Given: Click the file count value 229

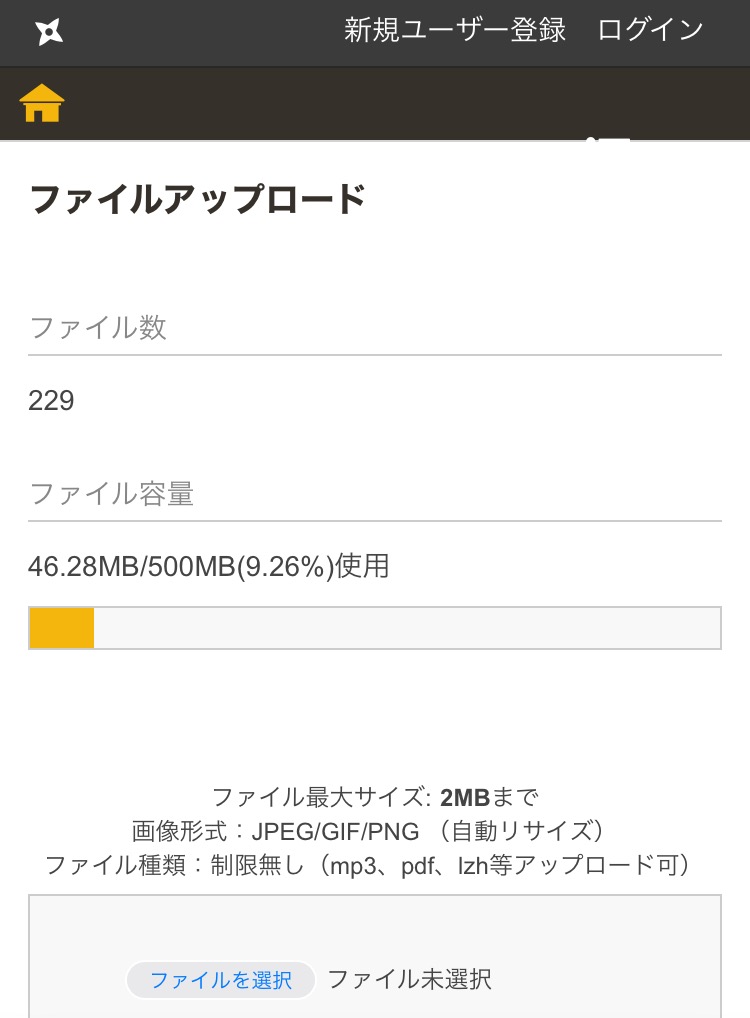Looking at the screenshot, I should [x=51, y=401].
